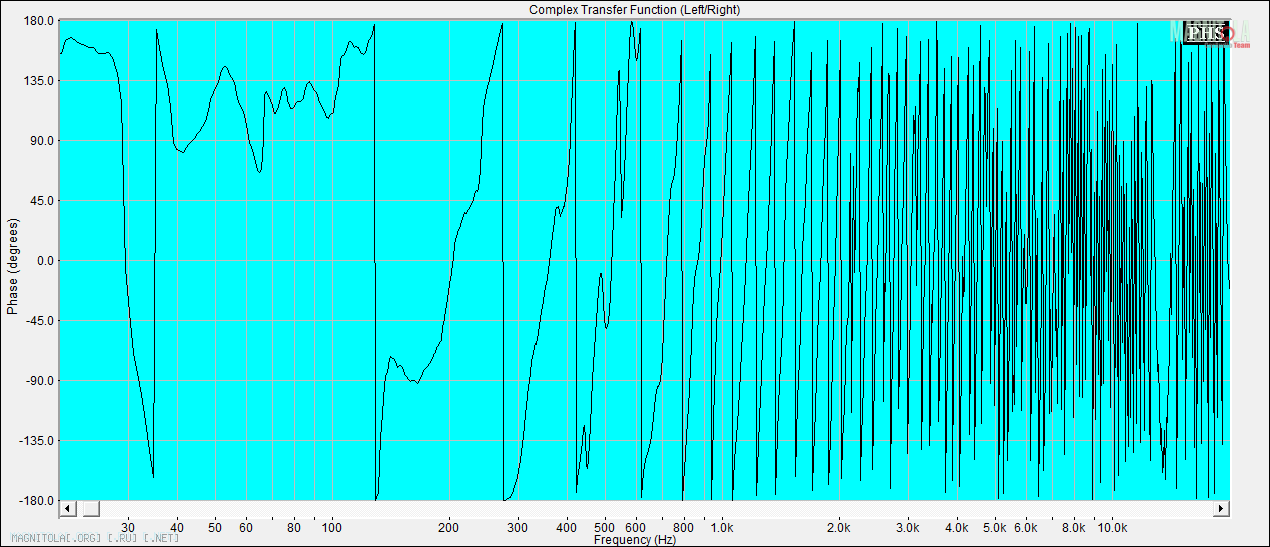Click the '200' Hz frequency tick label
The width and height of the screenshot is (1270, 547).
[449, 527]
